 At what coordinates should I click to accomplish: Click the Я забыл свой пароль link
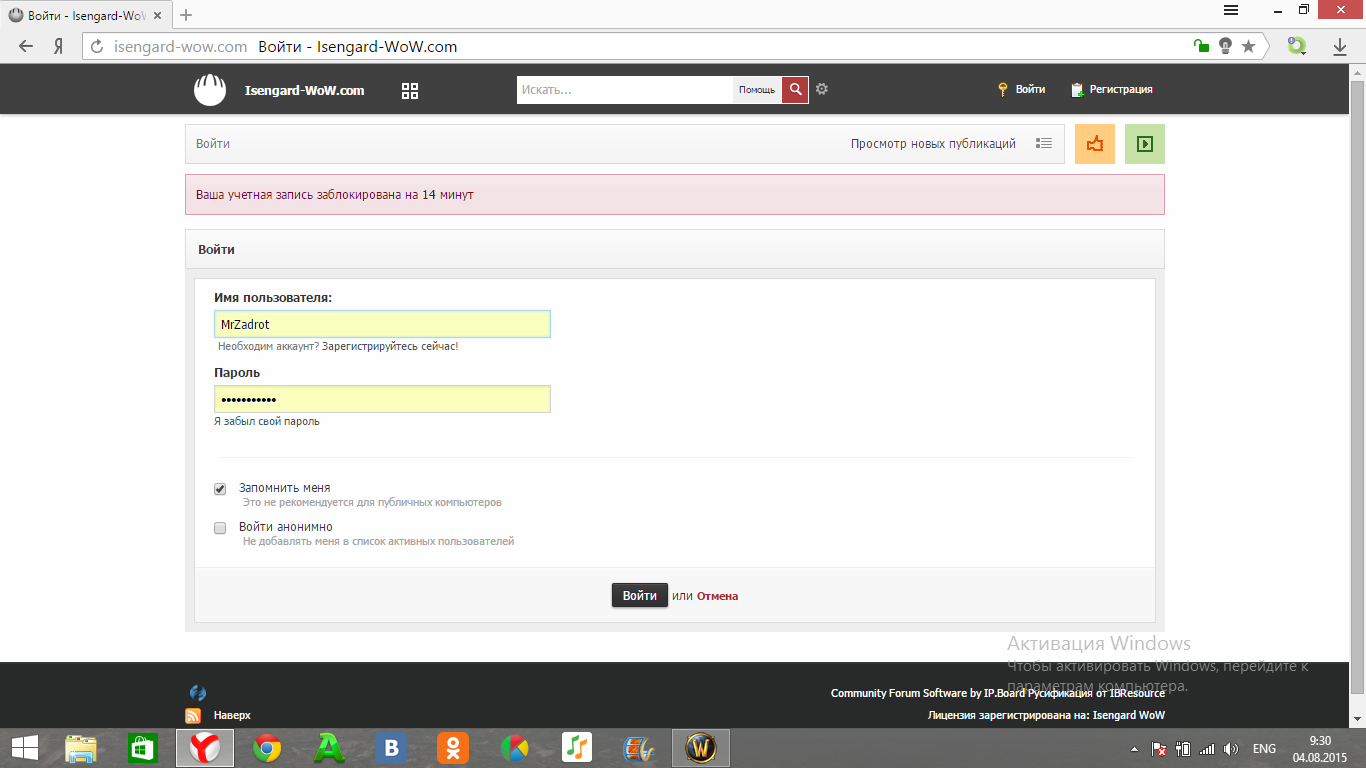pyautogui.click(x=267, y=422)
